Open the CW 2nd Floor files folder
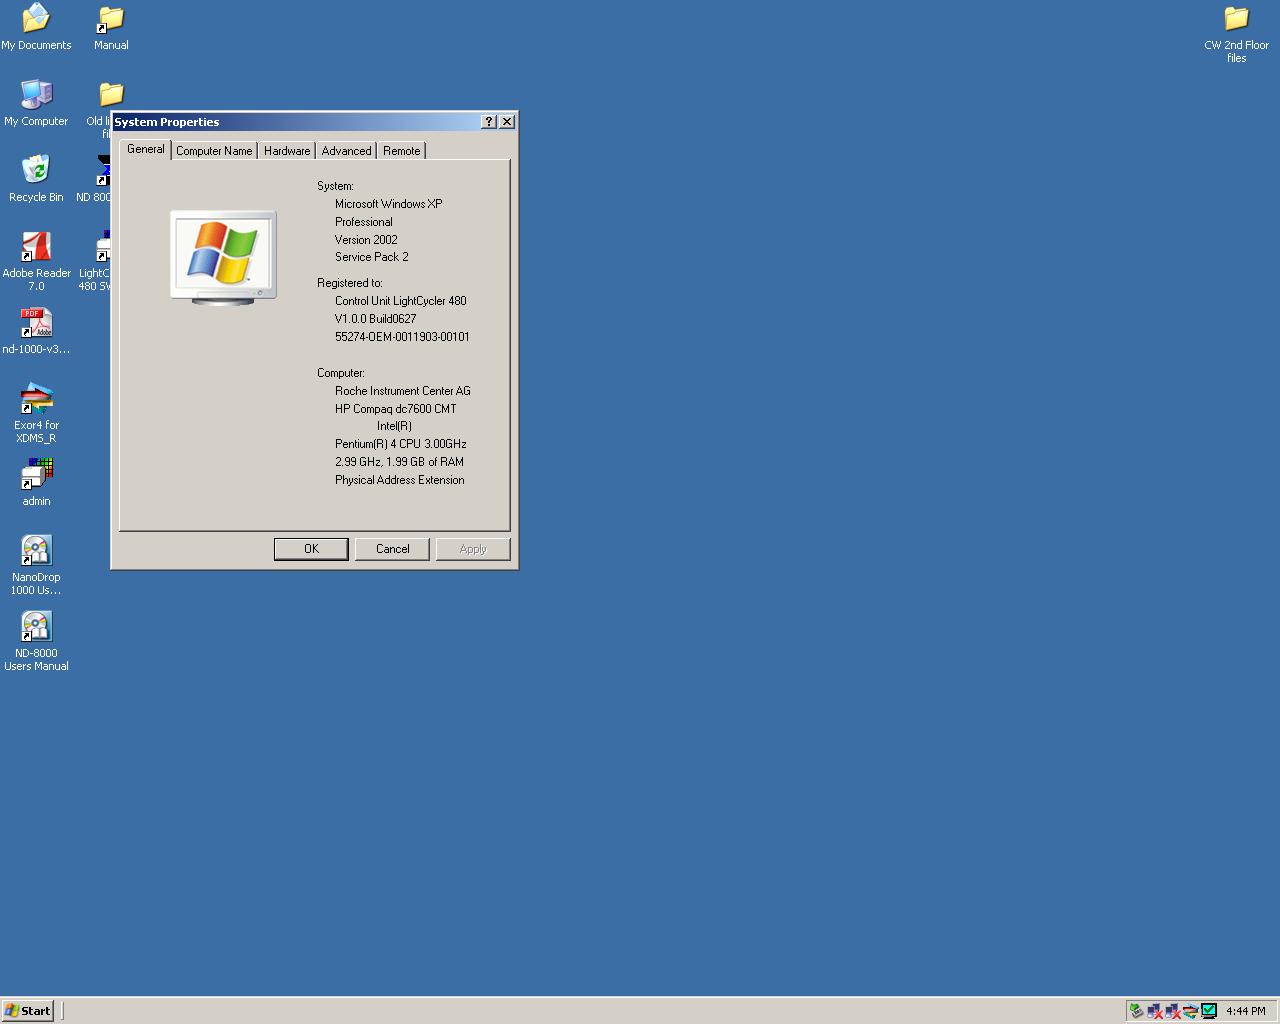1280x1024 pixels. coord(1236,20)
